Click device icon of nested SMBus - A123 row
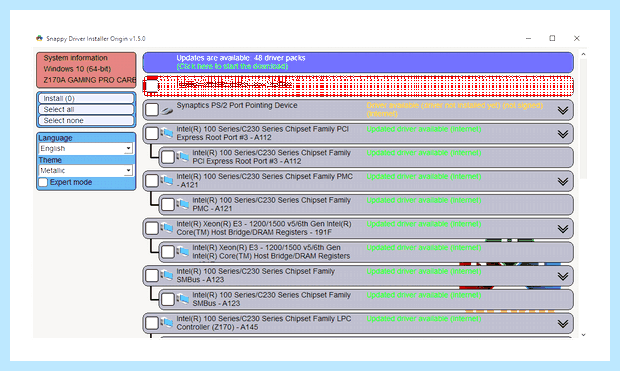The width and height of the screenshot is (620, 371). click(x=182, y=299)
